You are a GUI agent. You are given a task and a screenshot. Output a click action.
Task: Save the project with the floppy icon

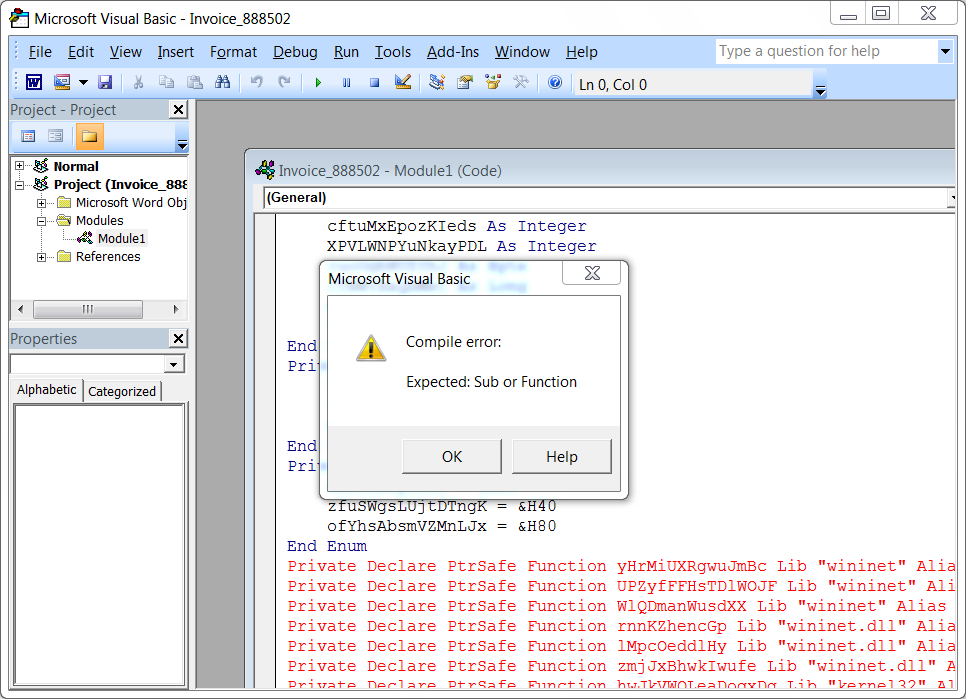(105, 82)
